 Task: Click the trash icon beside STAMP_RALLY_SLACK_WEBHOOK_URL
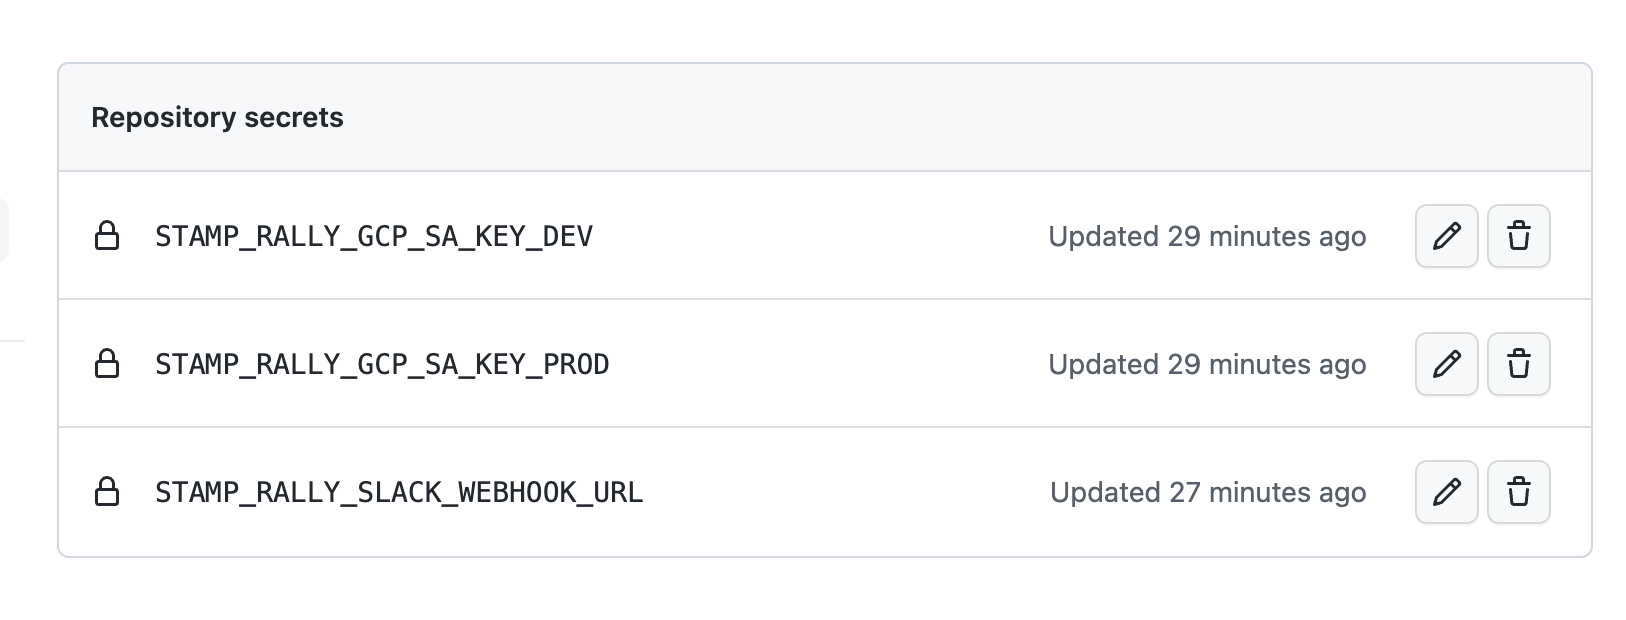pos(1518,492)
